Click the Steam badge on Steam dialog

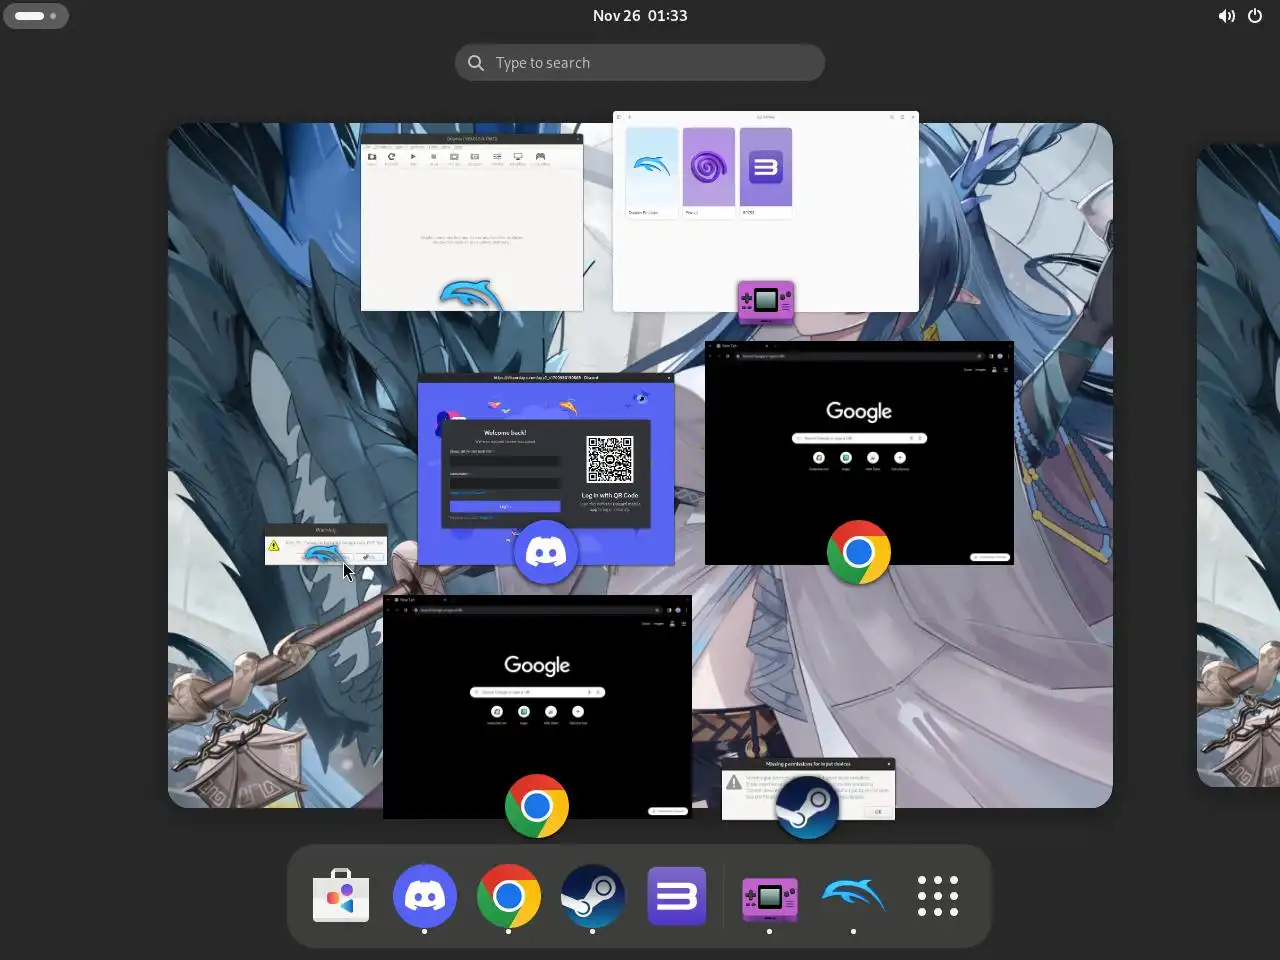coord(808,808)
